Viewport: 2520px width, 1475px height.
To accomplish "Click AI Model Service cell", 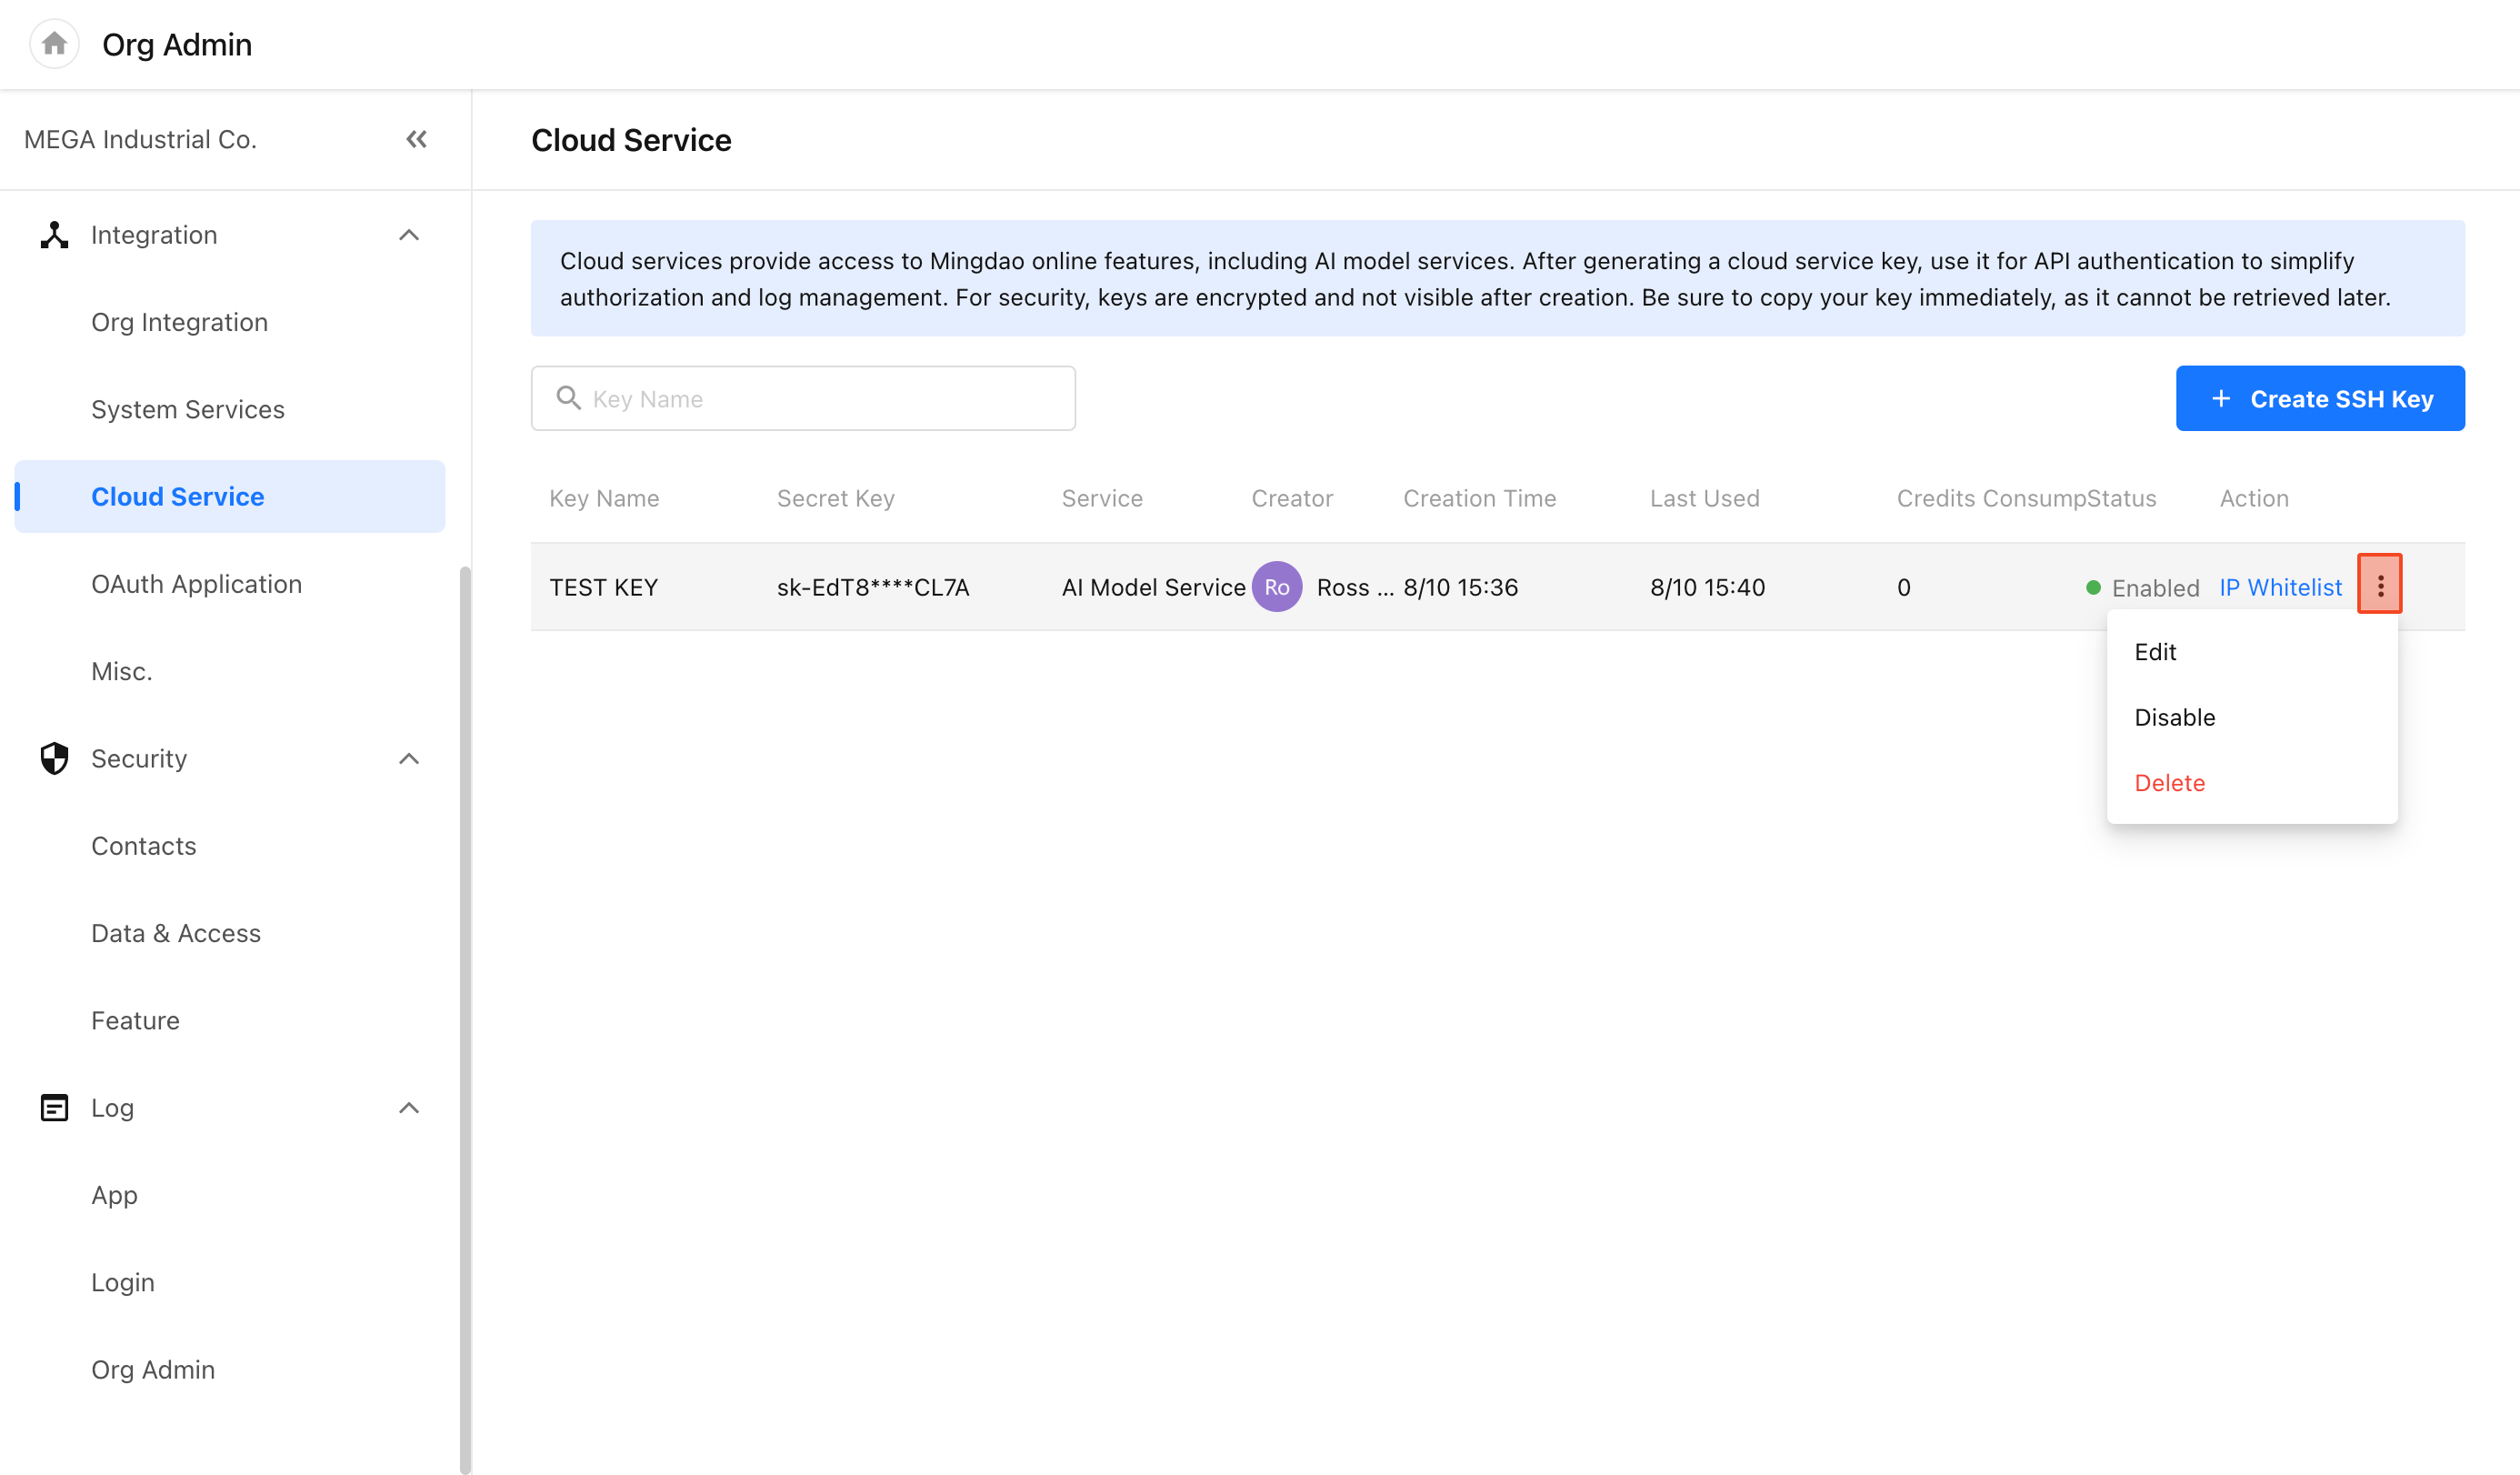I will pyautogui.click(x=1153, y=588).
